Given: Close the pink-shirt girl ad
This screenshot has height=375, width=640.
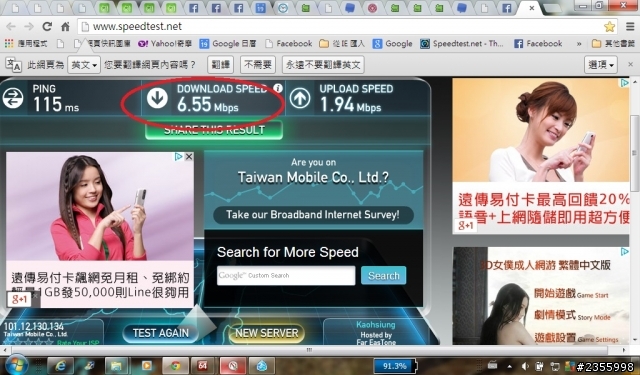Looking at the screenshot, I should (189, 157).
